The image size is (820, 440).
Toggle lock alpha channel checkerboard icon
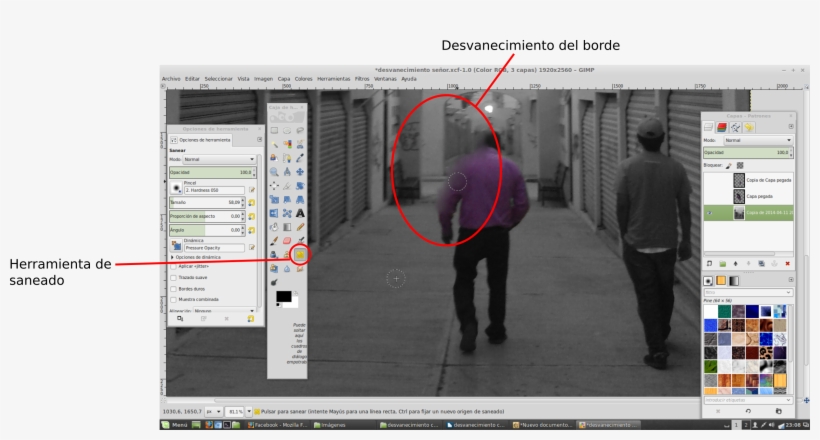pos(740,165)
